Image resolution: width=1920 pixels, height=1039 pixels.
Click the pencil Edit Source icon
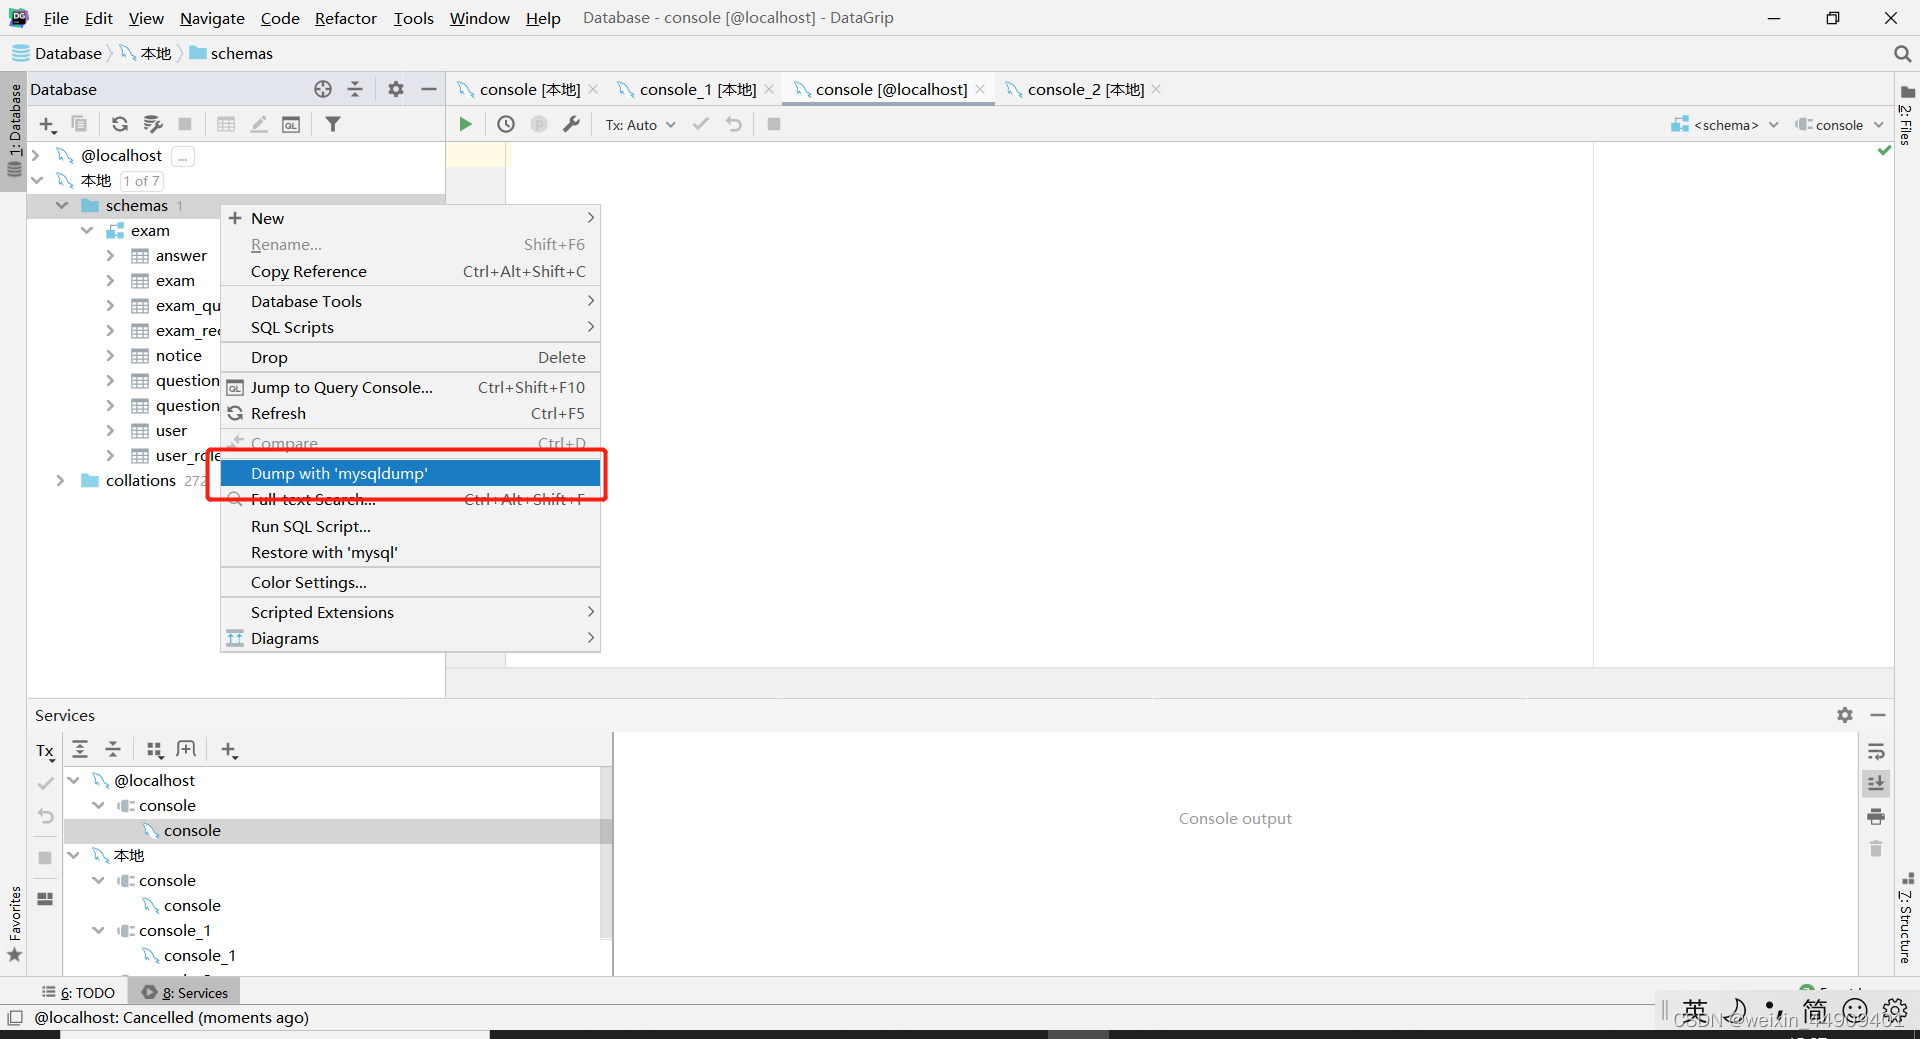[258, 124]
